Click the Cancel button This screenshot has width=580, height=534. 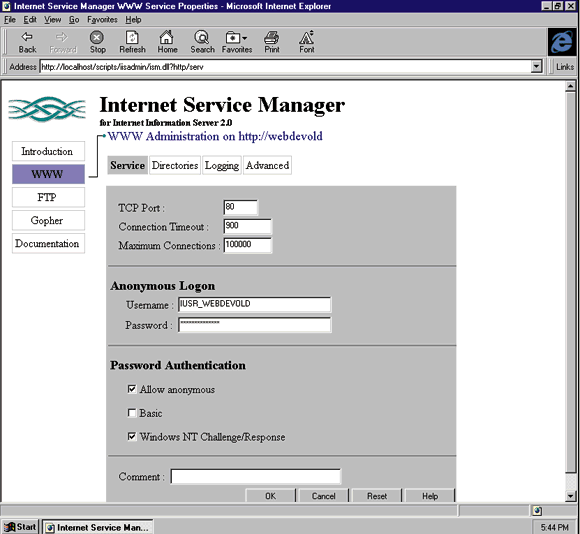point(324,496)
